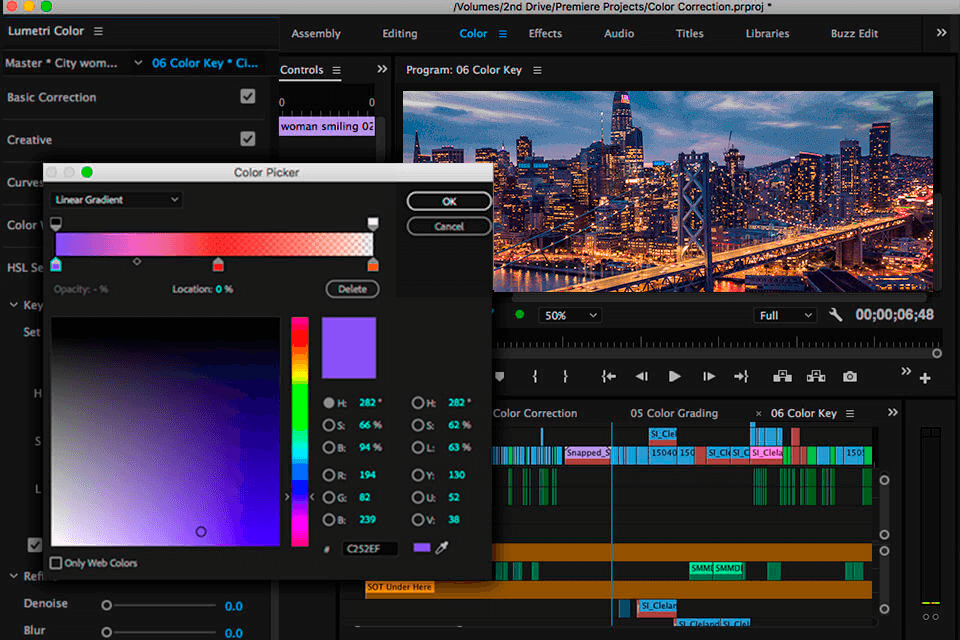The width and height of the screenshot is (960, 640).
Task: Click the Go to In point icon
Action: click(608, 377)
